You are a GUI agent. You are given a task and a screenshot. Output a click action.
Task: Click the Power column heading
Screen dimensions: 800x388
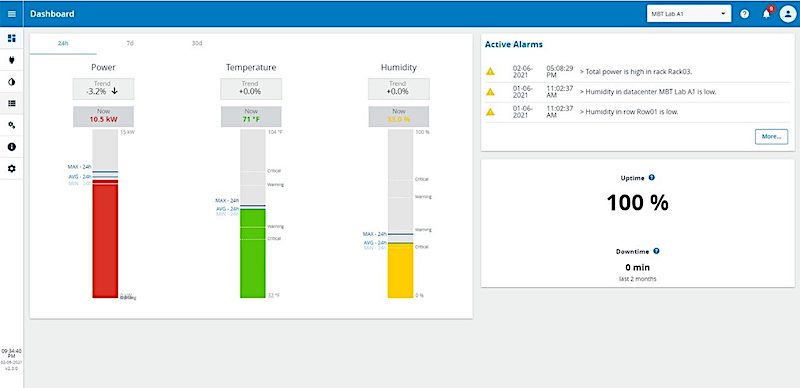(x=103, y=67)
